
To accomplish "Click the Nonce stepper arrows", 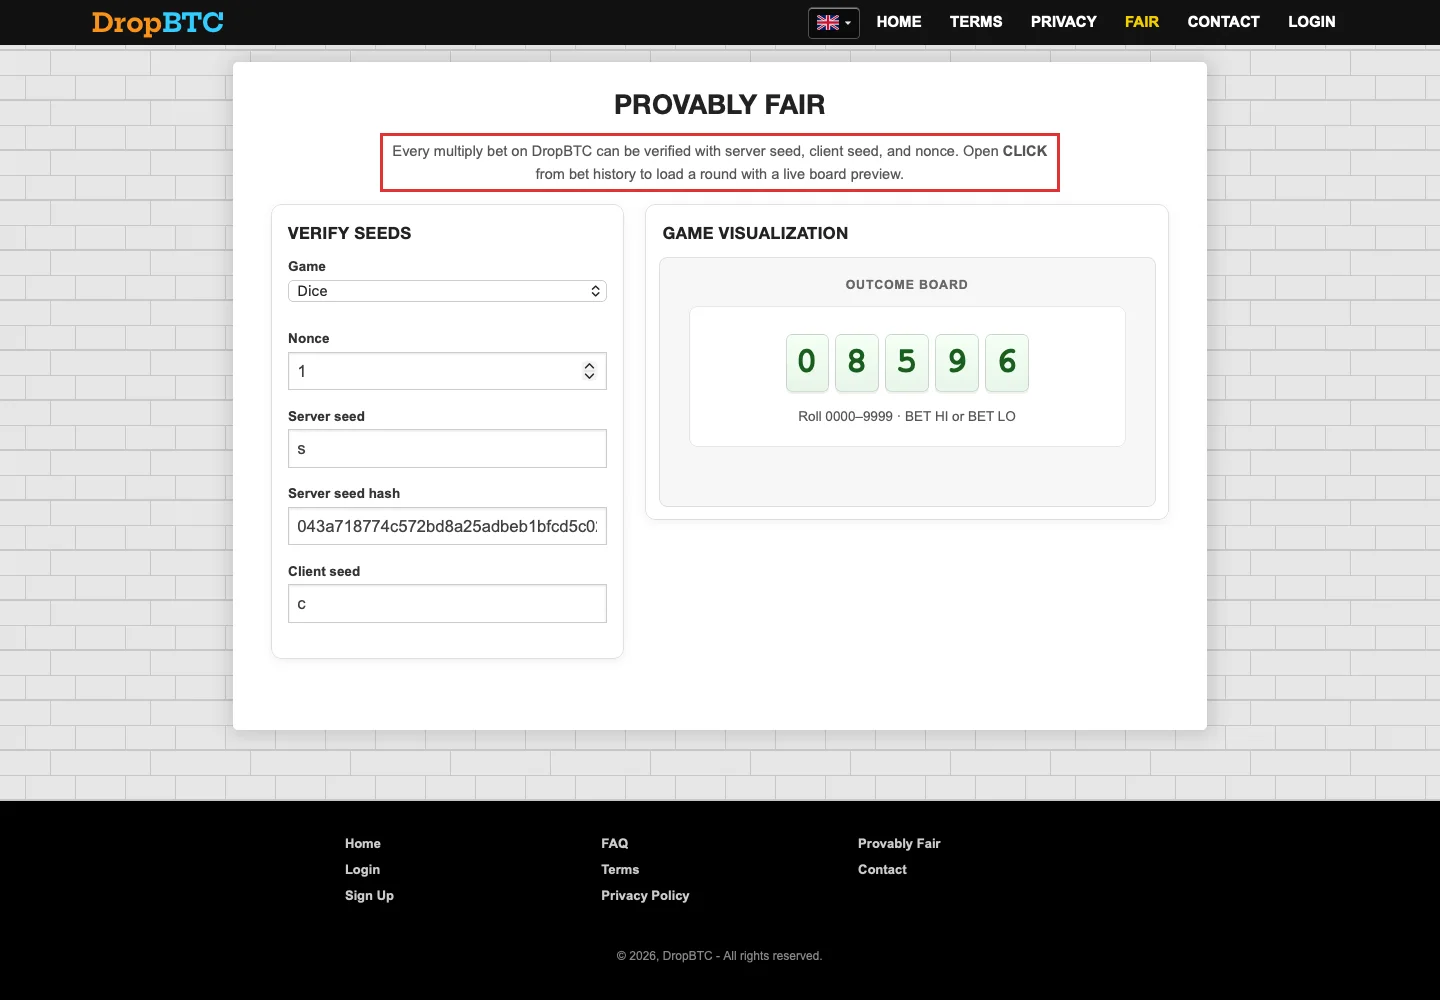I will pos(590,371).
